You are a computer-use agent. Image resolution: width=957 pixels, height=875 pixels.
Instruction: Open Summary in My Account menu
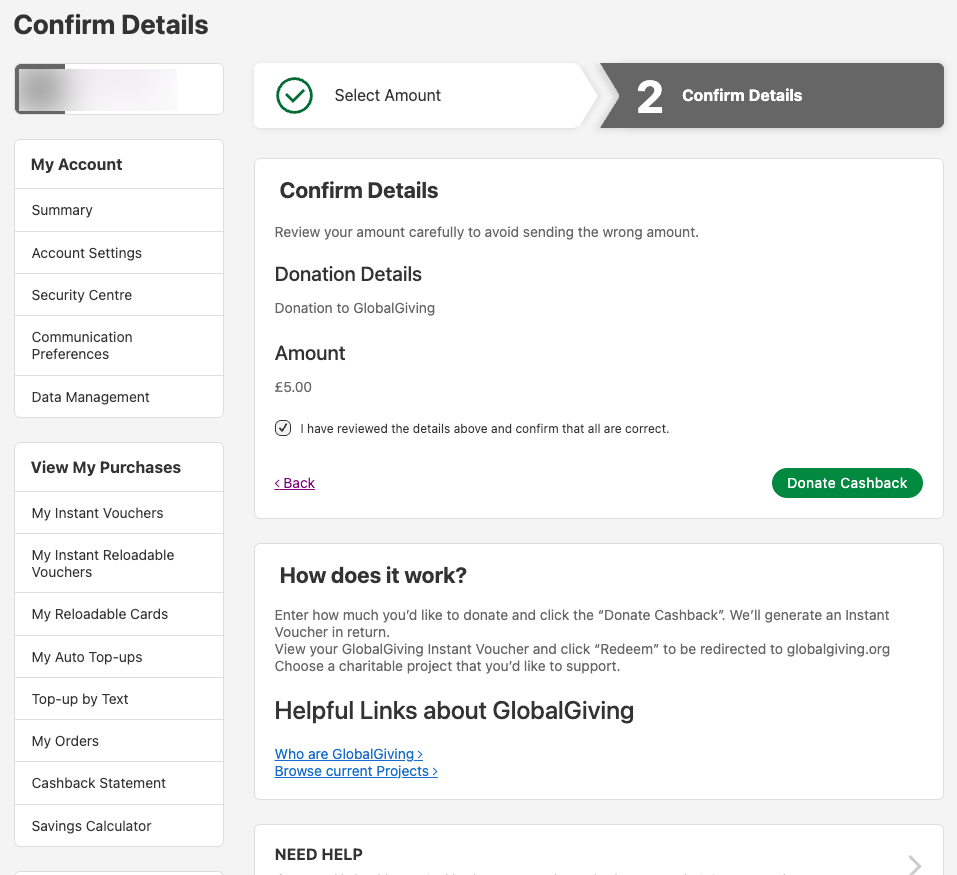pos(62,210)
